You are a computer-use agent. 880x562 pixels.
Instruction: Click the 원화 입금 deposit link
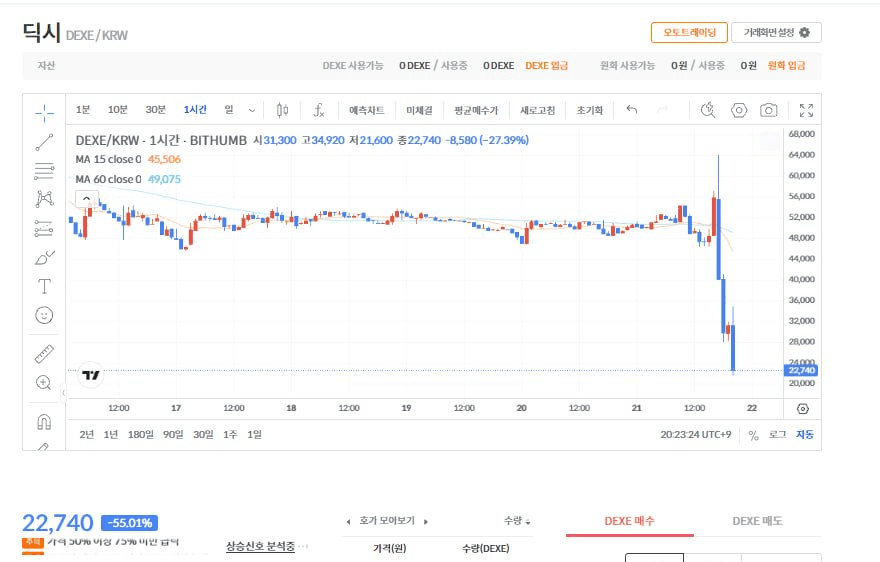tap(786, 66)
